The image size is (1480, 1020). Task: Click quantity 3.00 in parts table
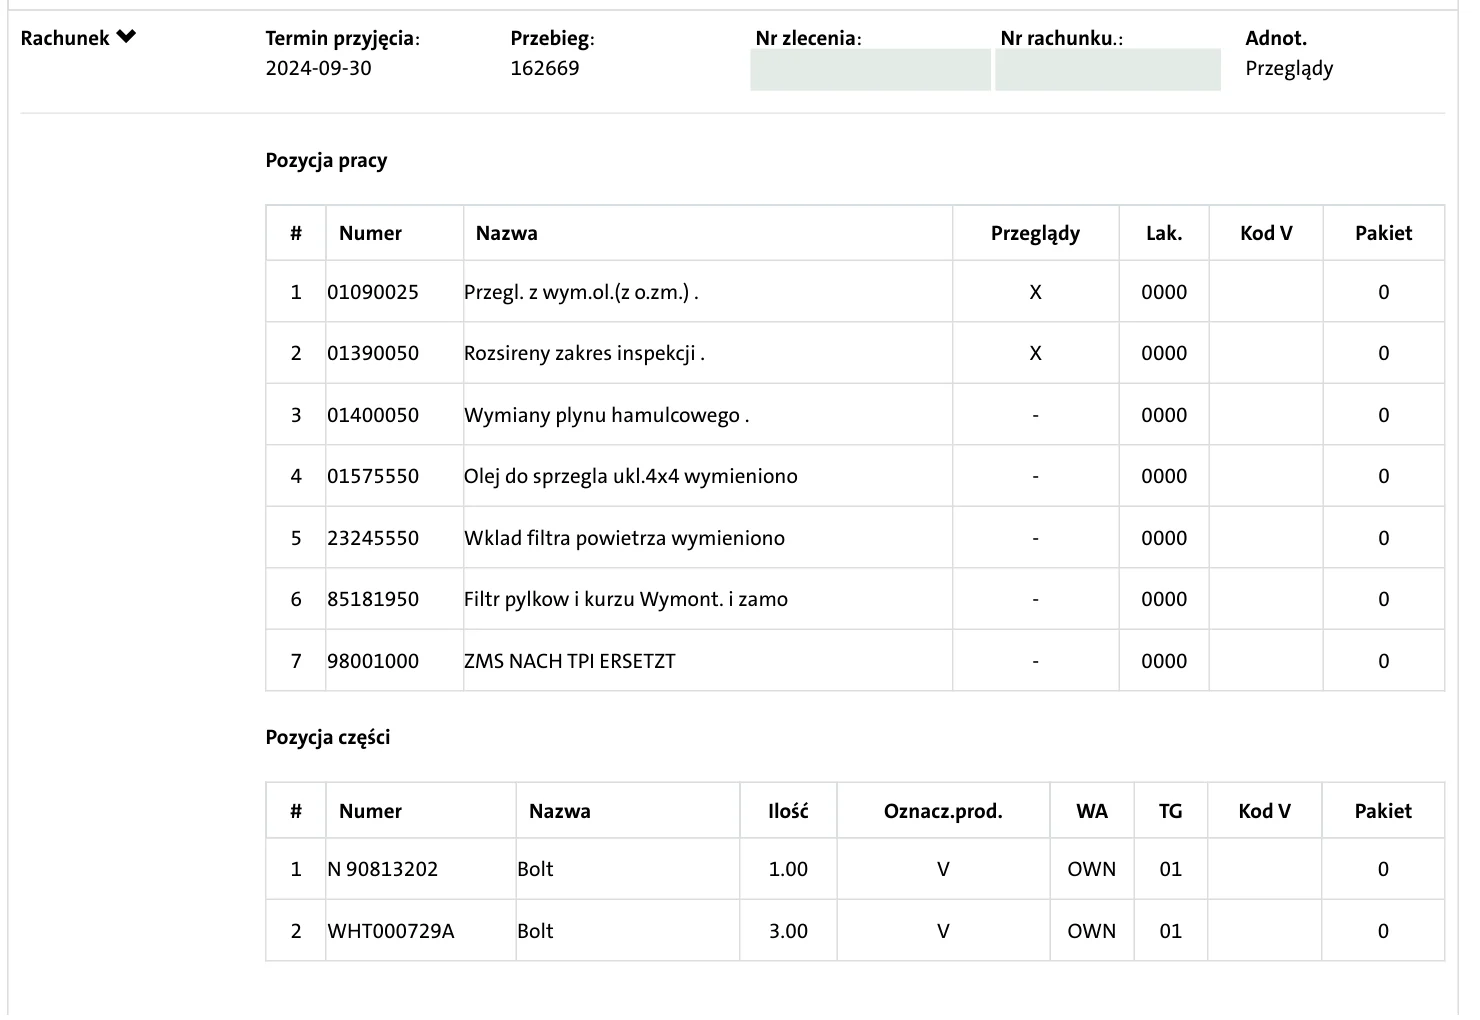788,931
